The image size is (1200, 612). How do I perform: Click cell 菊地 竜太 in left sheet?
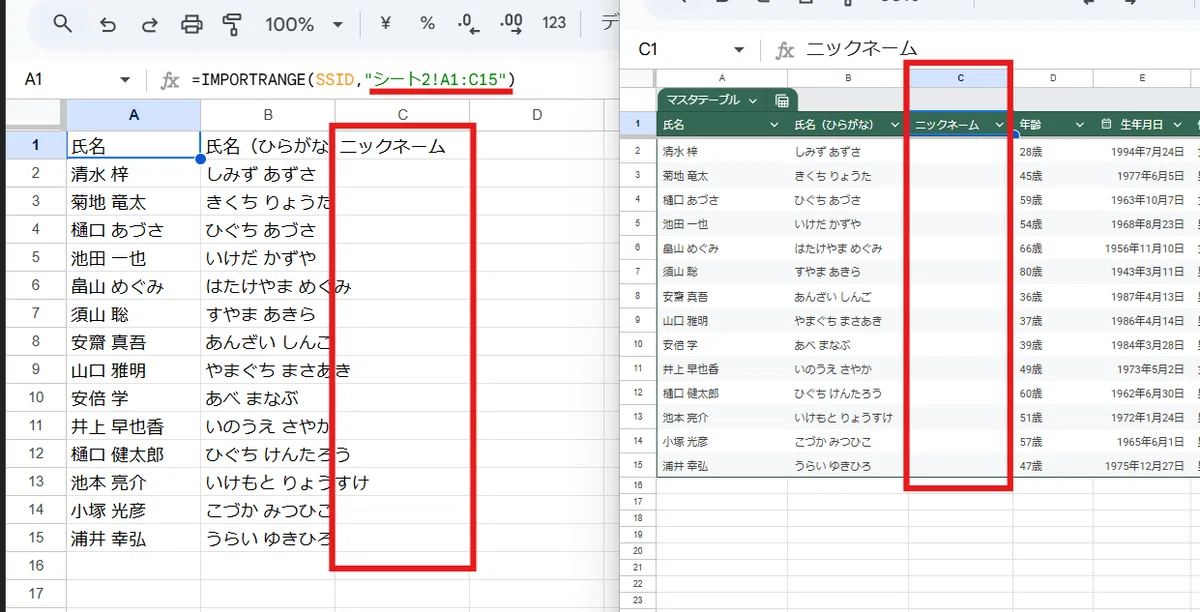(134, 202)
